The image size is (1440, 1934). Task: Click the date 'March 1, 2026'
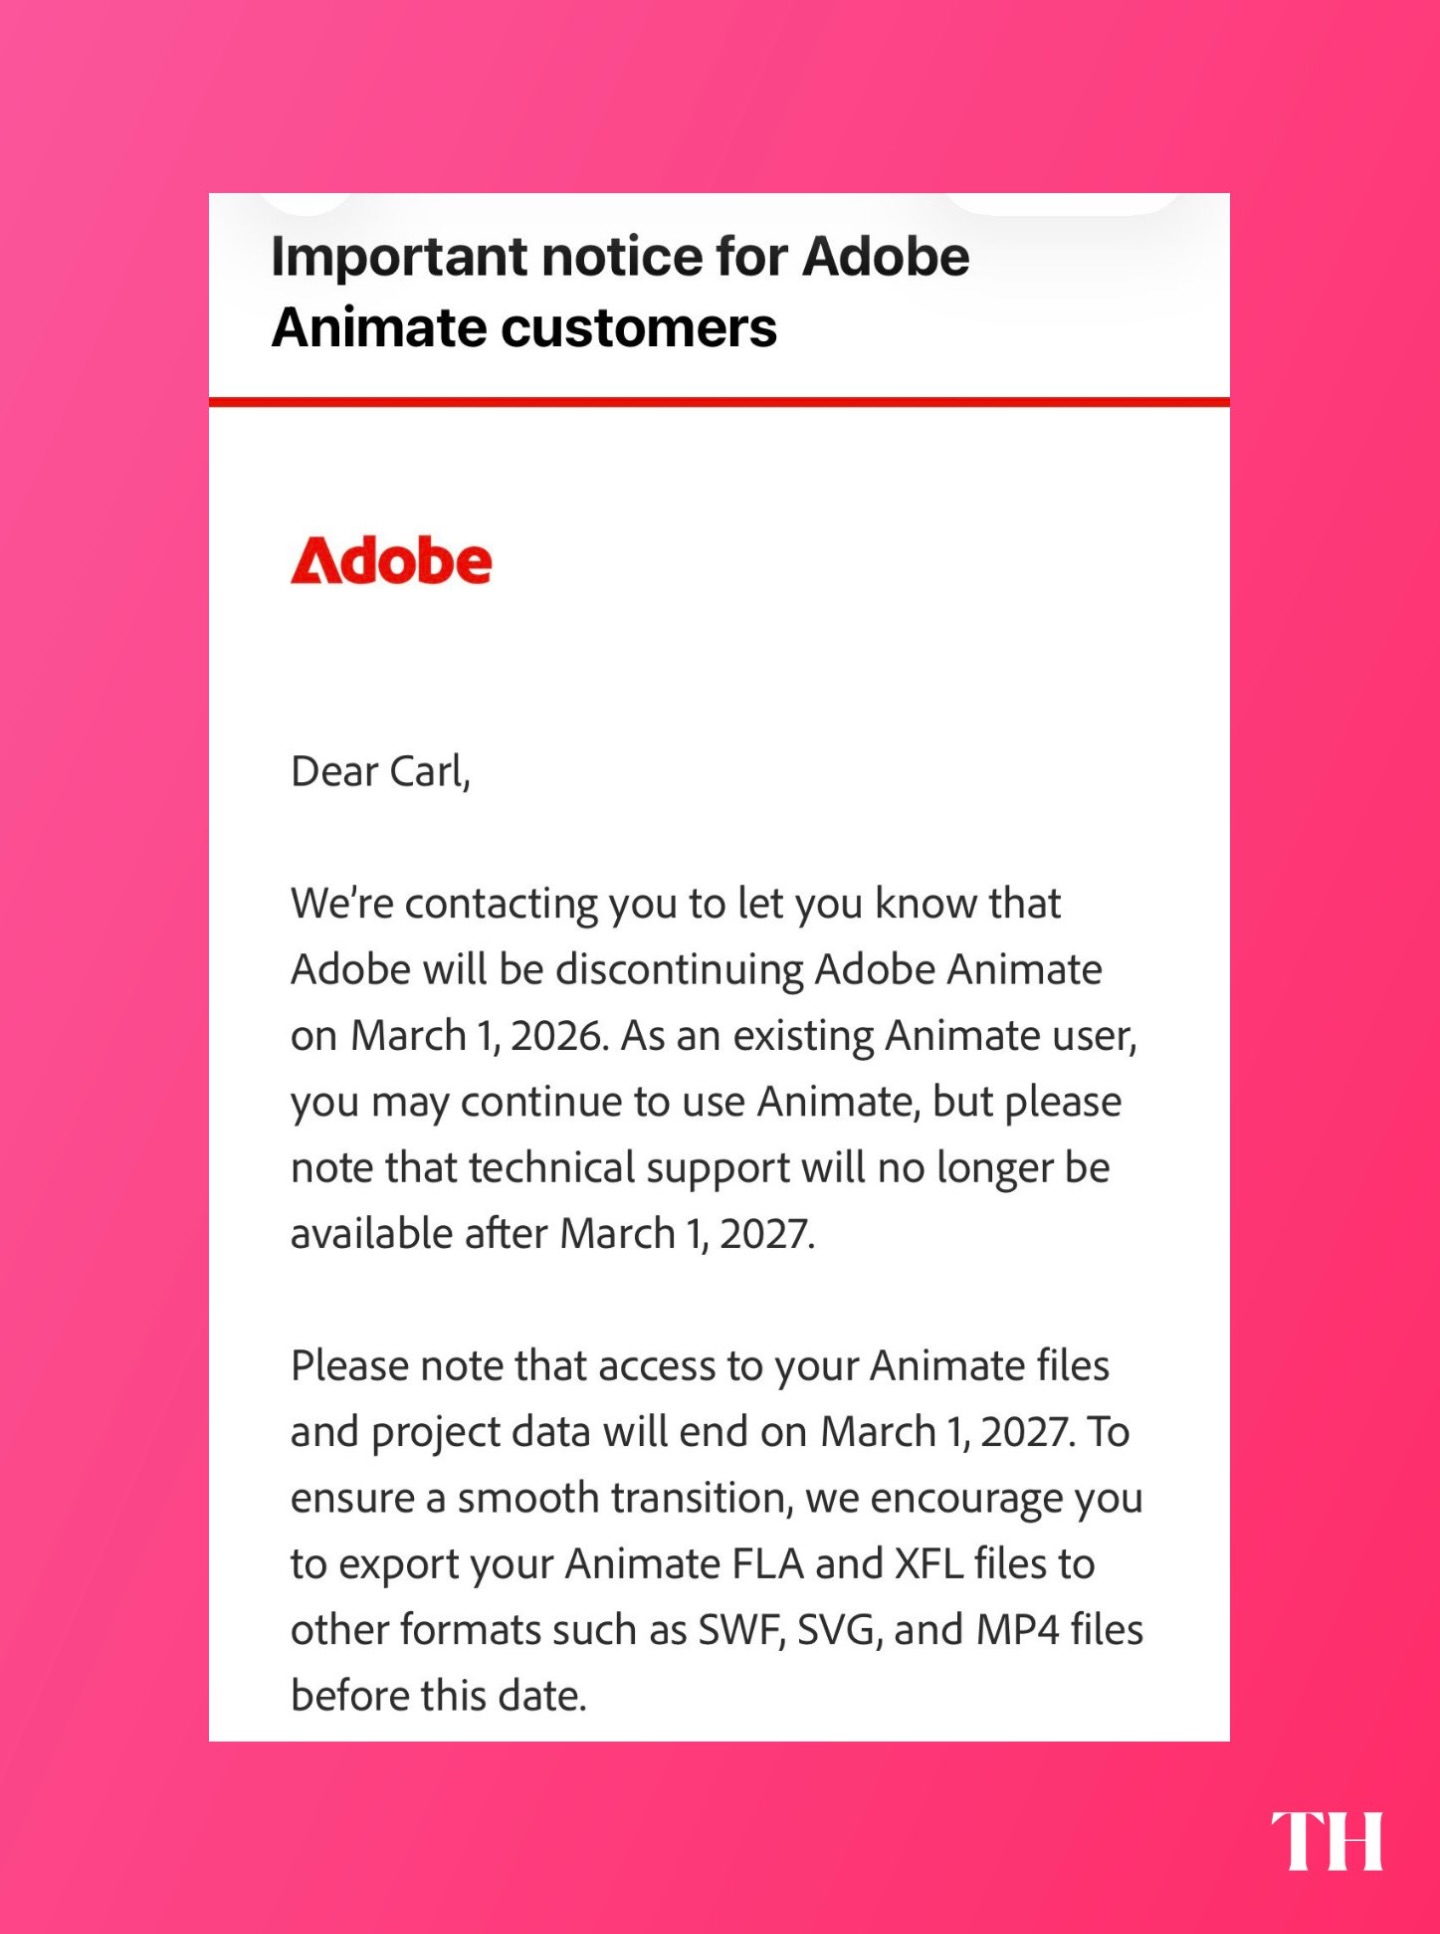pos(478,1036)
